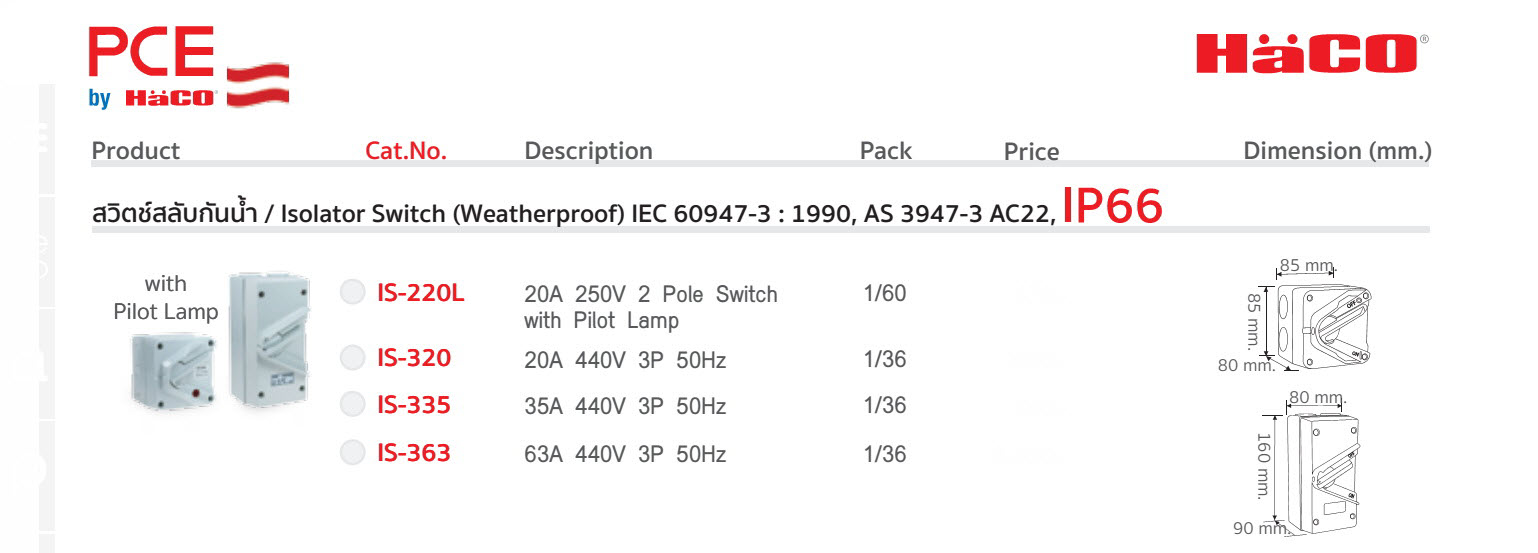This screenshot has width=1538, height=553.
Task: Open the IS-220L catalog number link
Action: [420, 293]
